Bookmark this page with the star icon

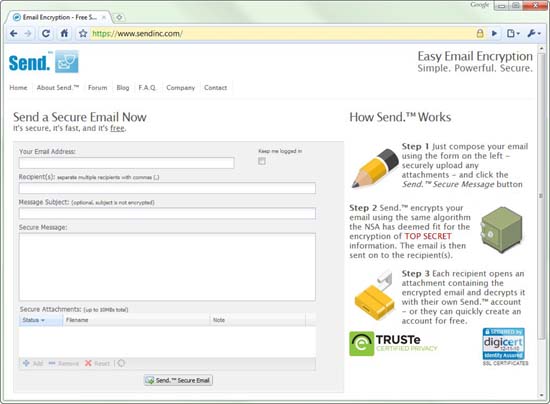click(83, 34)
